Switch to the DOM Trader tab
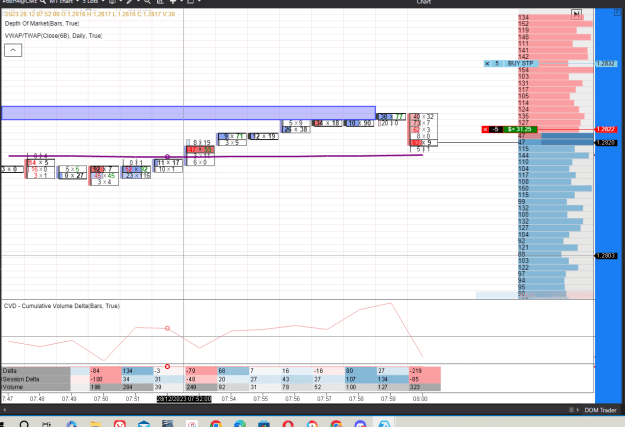 [x=600, y=410]
